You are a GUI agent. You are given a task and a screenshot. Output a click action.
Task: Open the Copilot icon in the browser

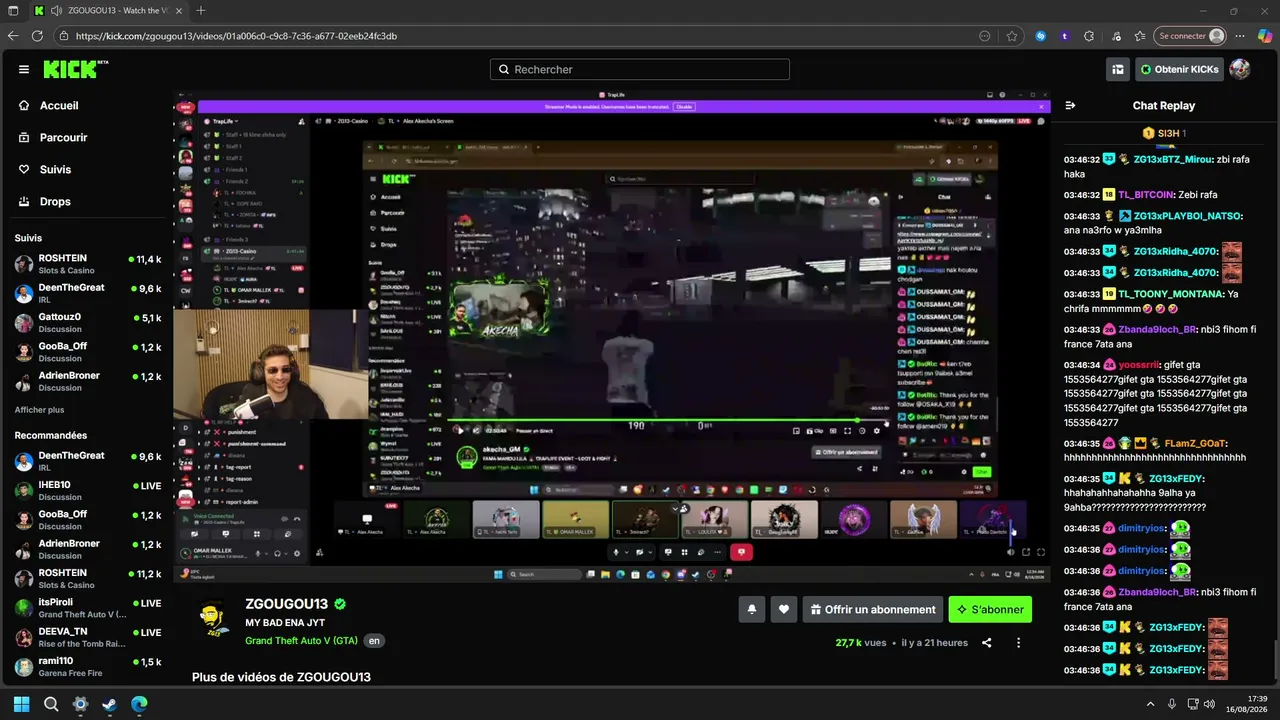(x=1264, y=36)
